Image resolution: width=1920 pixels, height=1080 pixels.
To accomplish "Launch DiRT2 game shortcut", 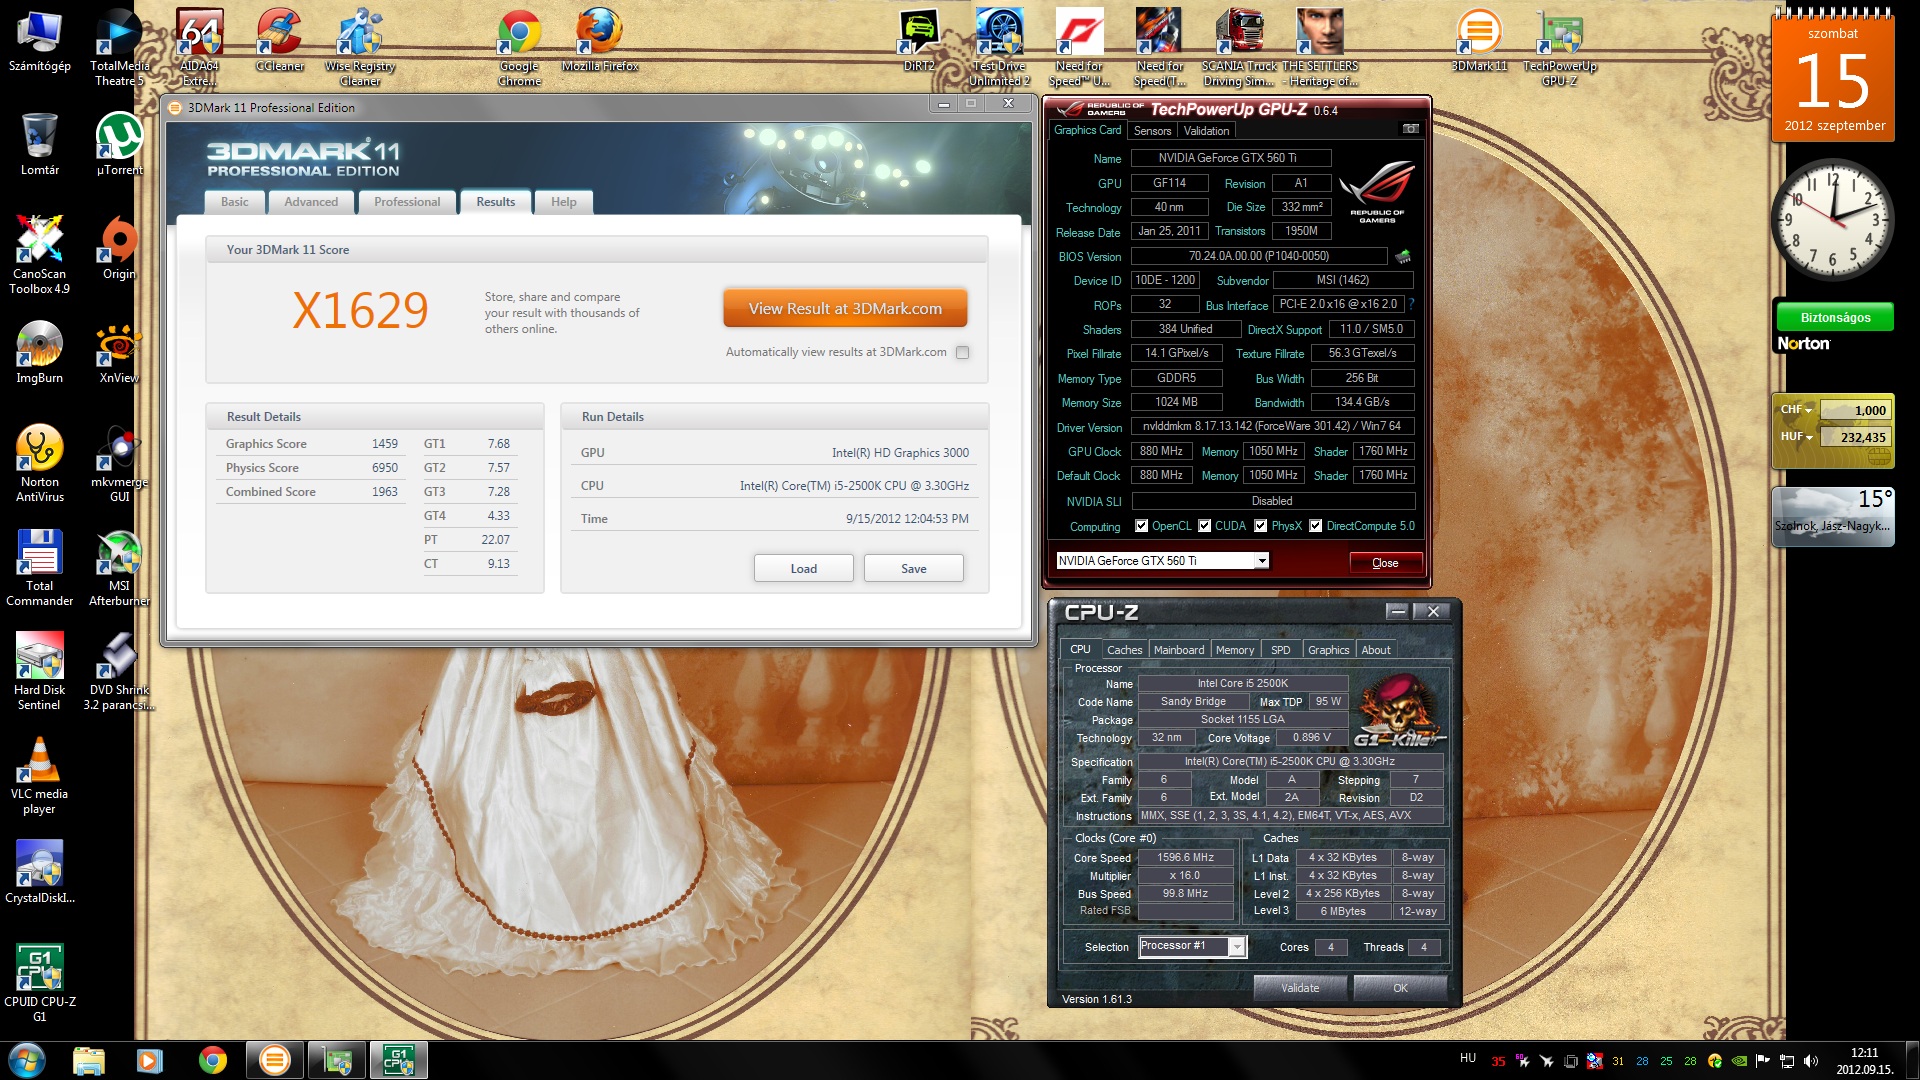I will click(919, 40).
